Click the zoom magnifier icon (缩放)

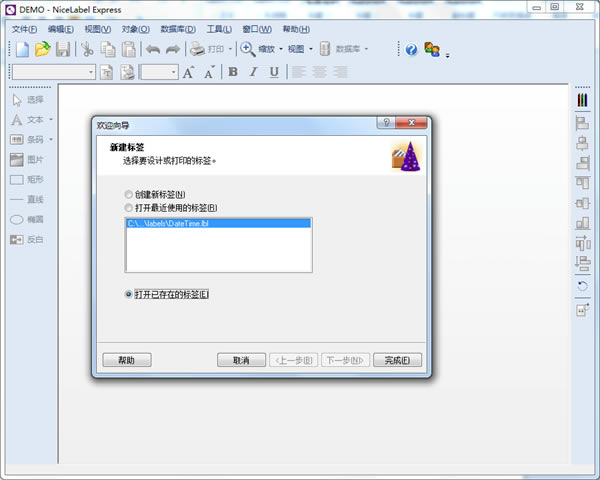pos(248,49)
